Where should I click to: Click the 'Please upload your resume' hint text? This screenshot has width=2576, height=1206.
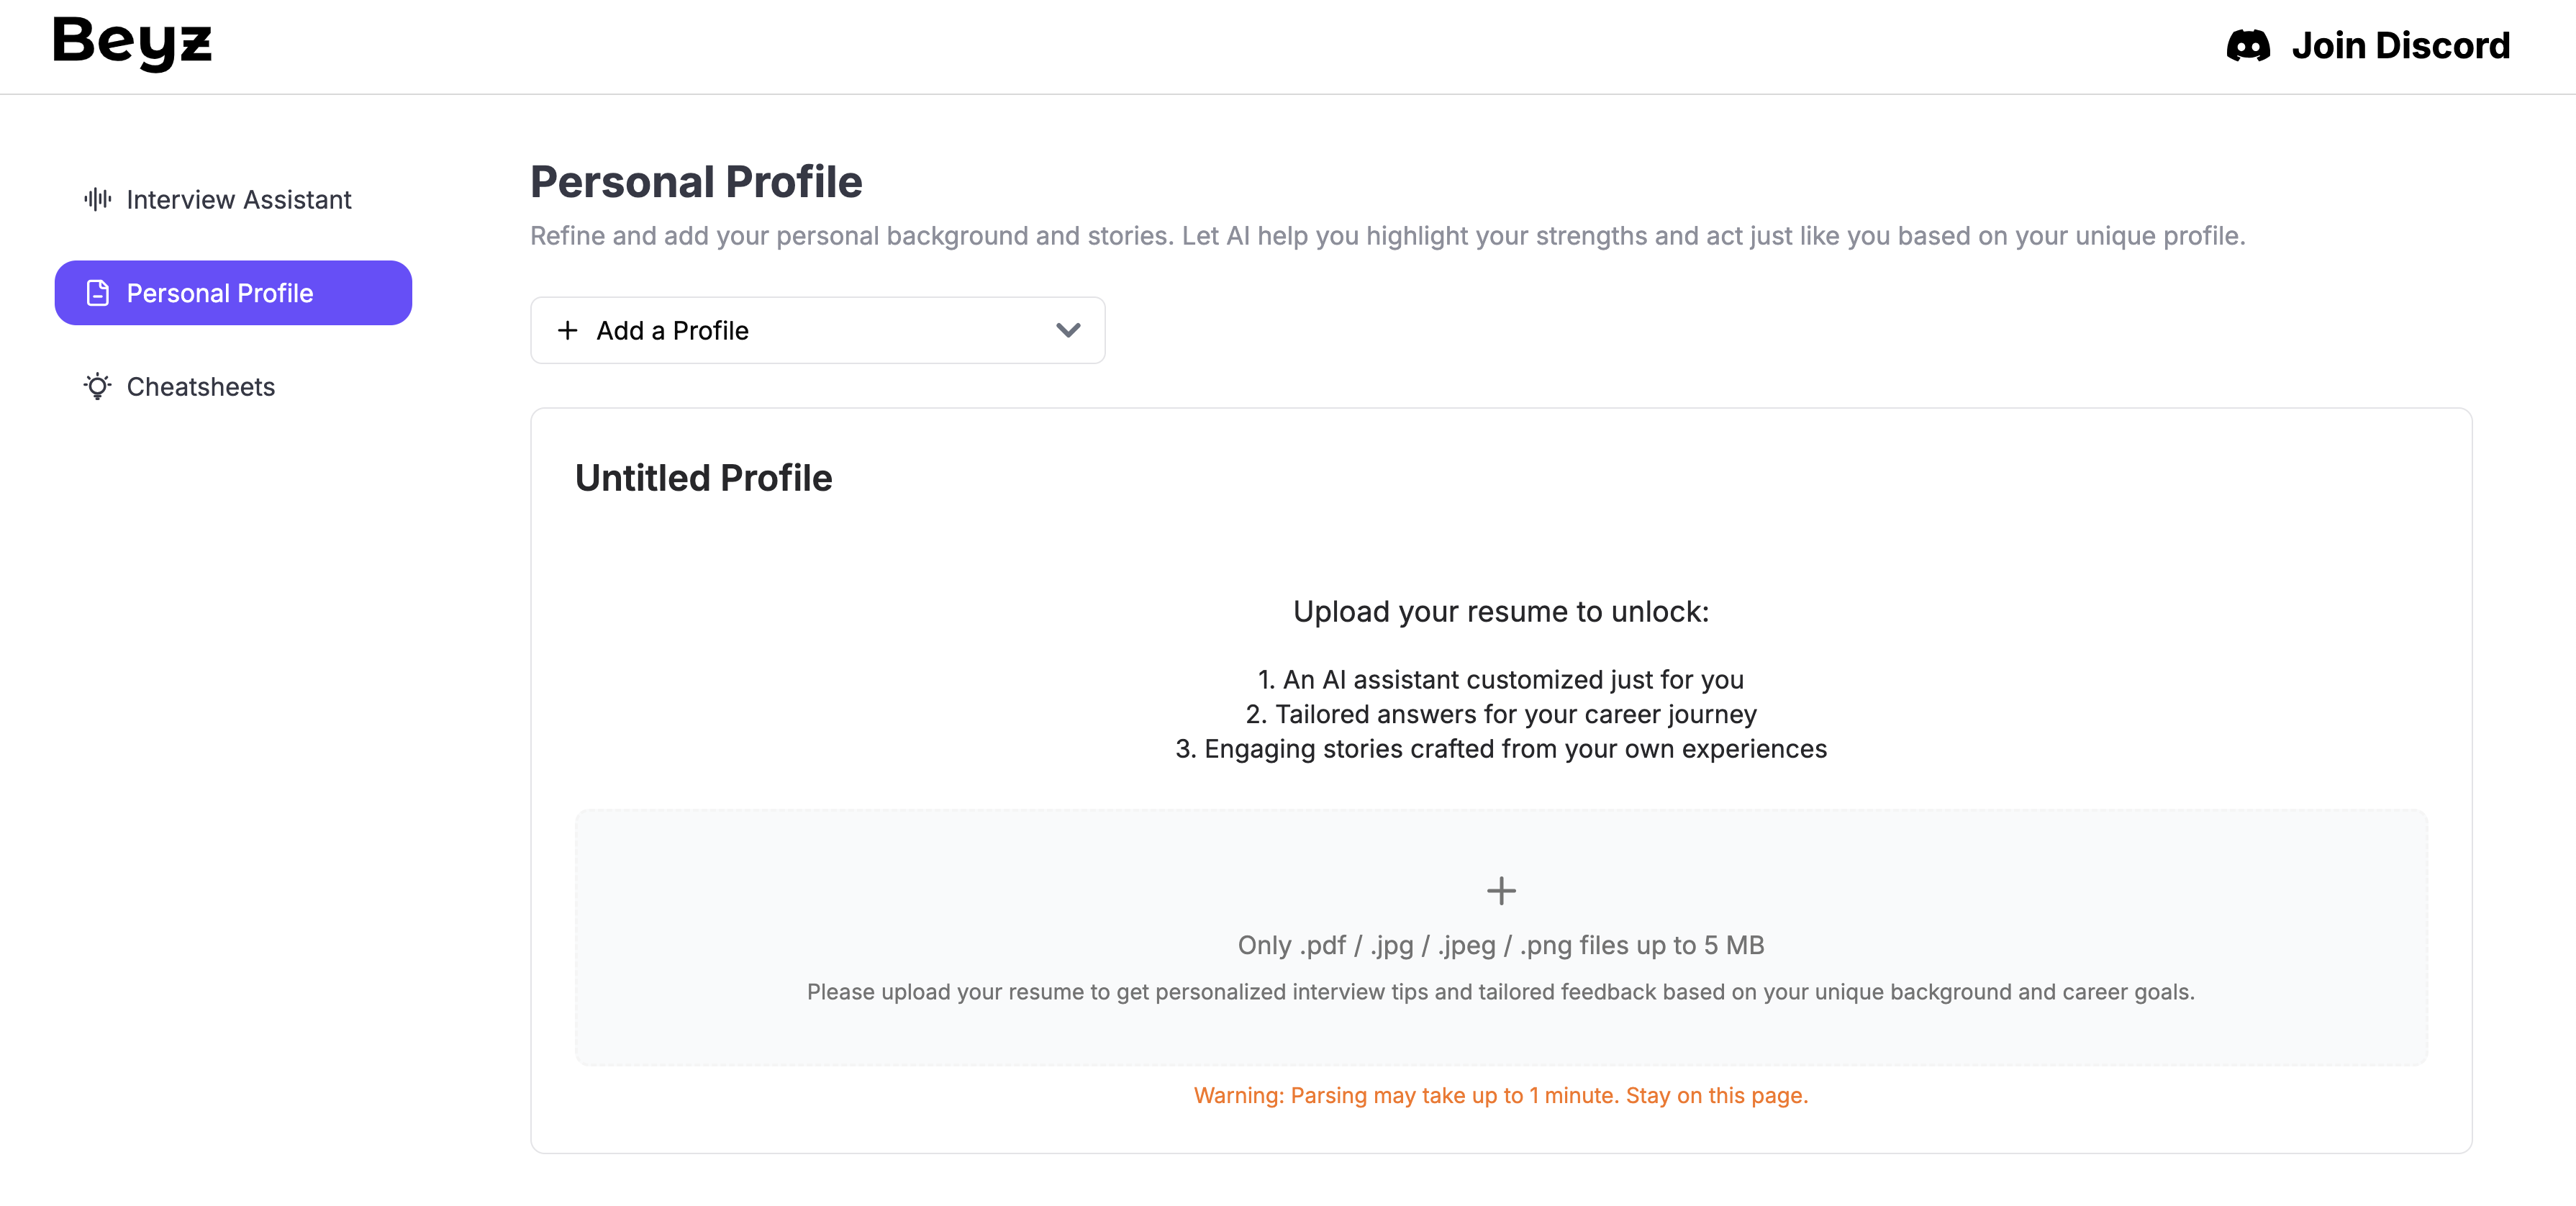coord(1500,992)
